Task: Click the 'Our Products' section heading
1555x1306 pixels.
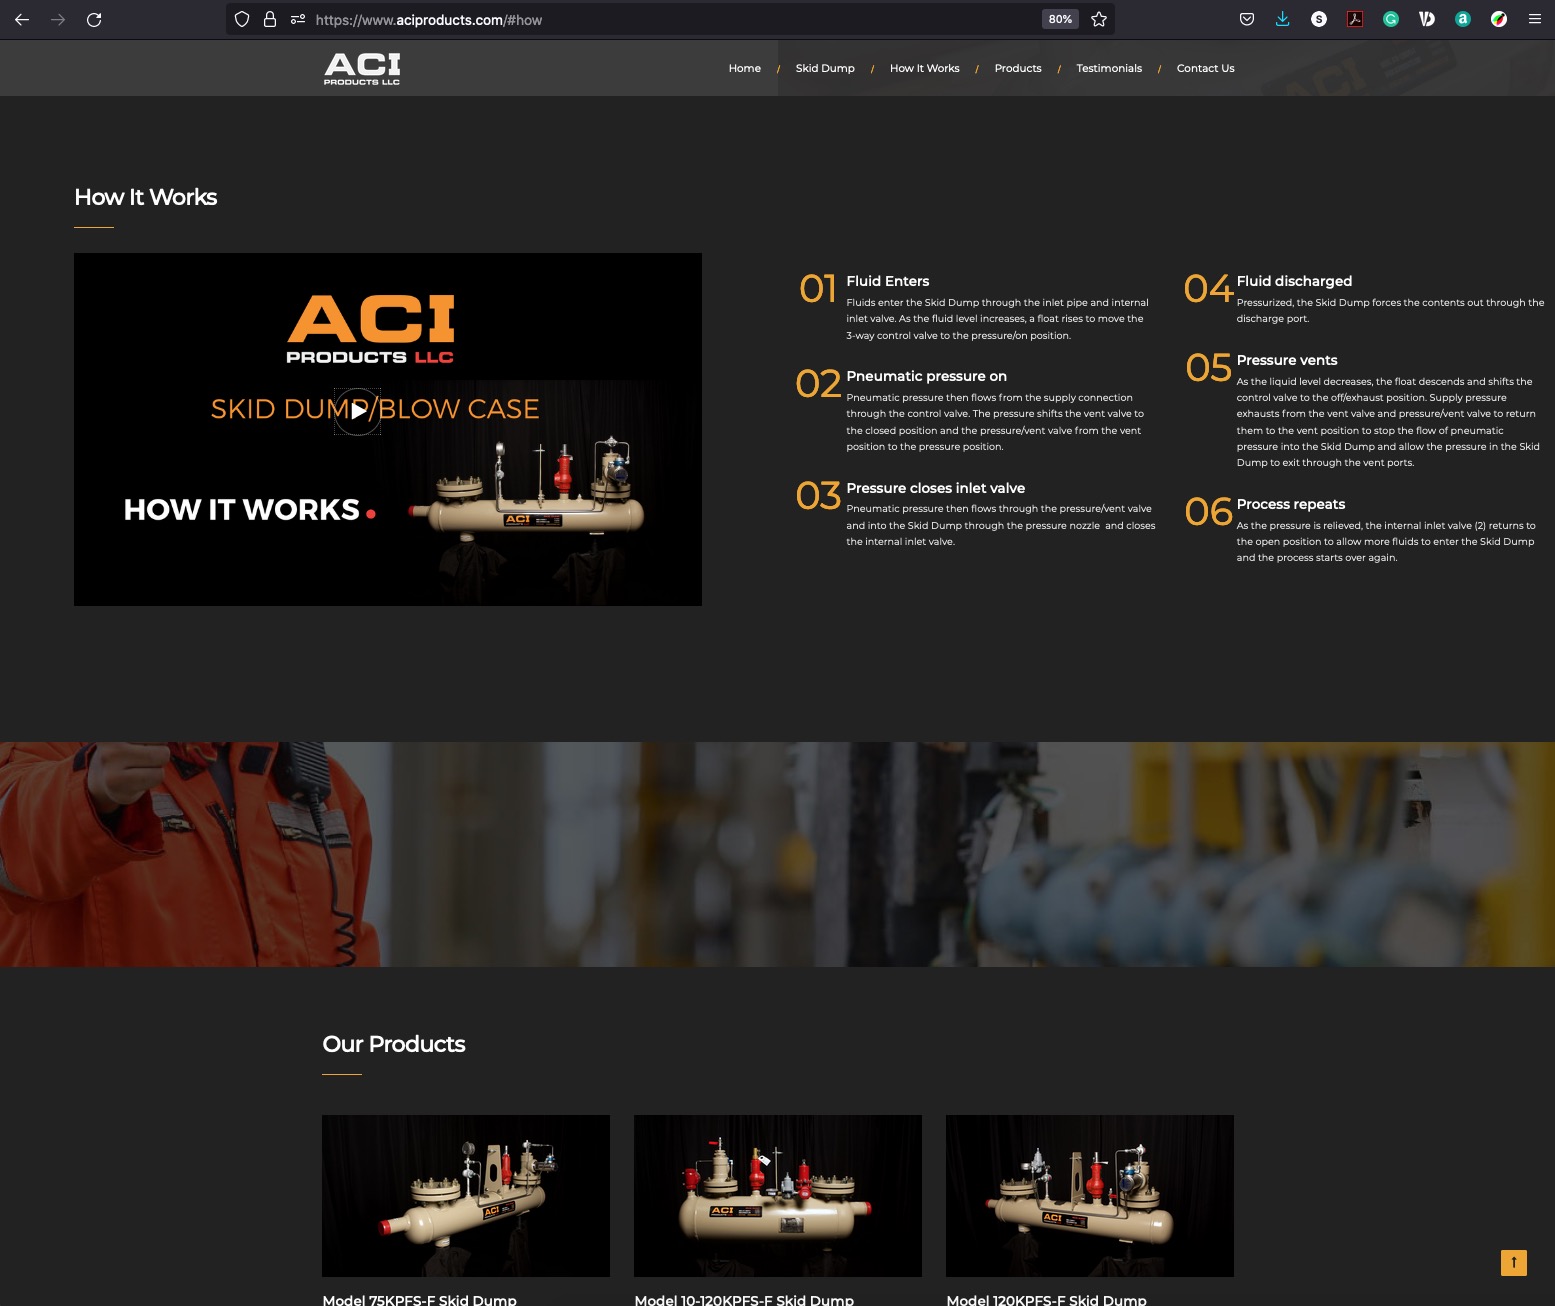Action: pos(394,1044)
